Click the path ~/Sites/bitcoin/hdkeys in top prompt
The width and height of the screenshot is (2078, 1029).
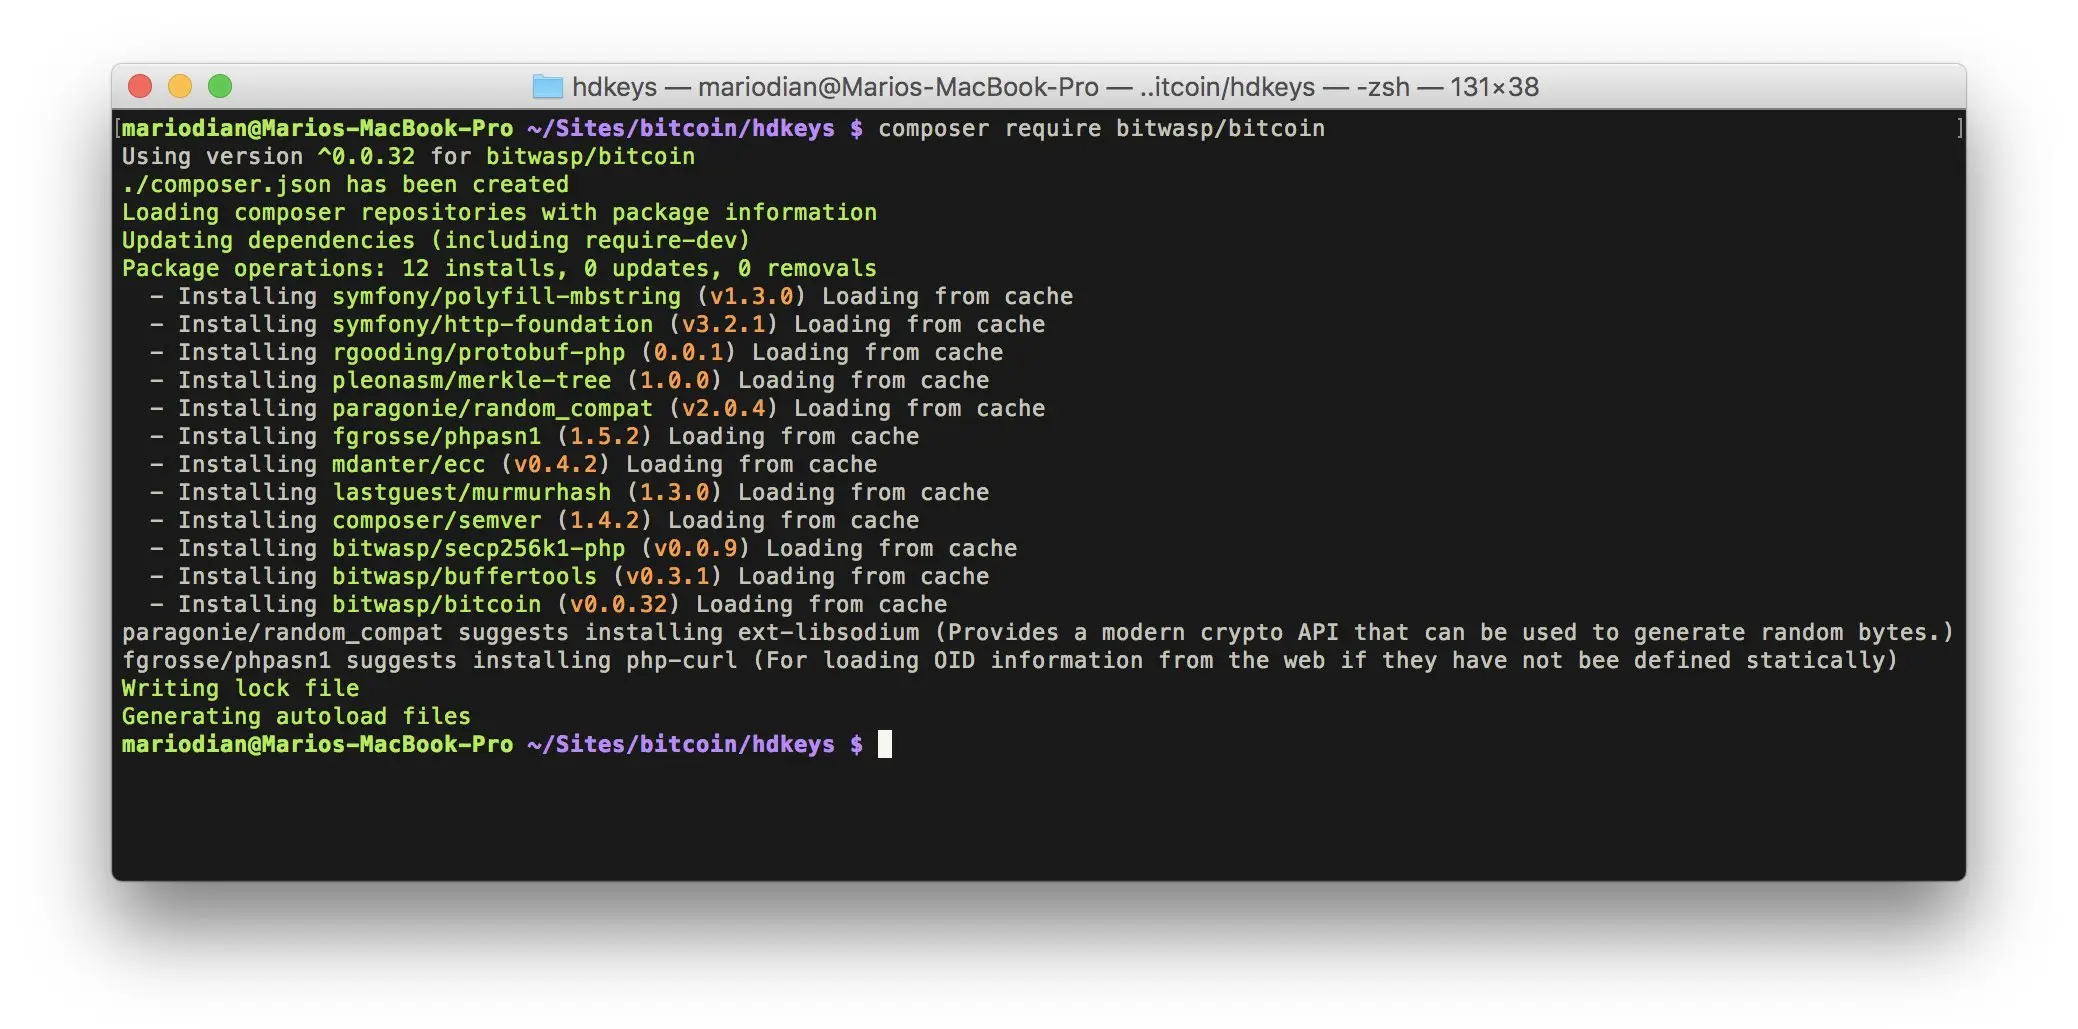coord(681,128)
